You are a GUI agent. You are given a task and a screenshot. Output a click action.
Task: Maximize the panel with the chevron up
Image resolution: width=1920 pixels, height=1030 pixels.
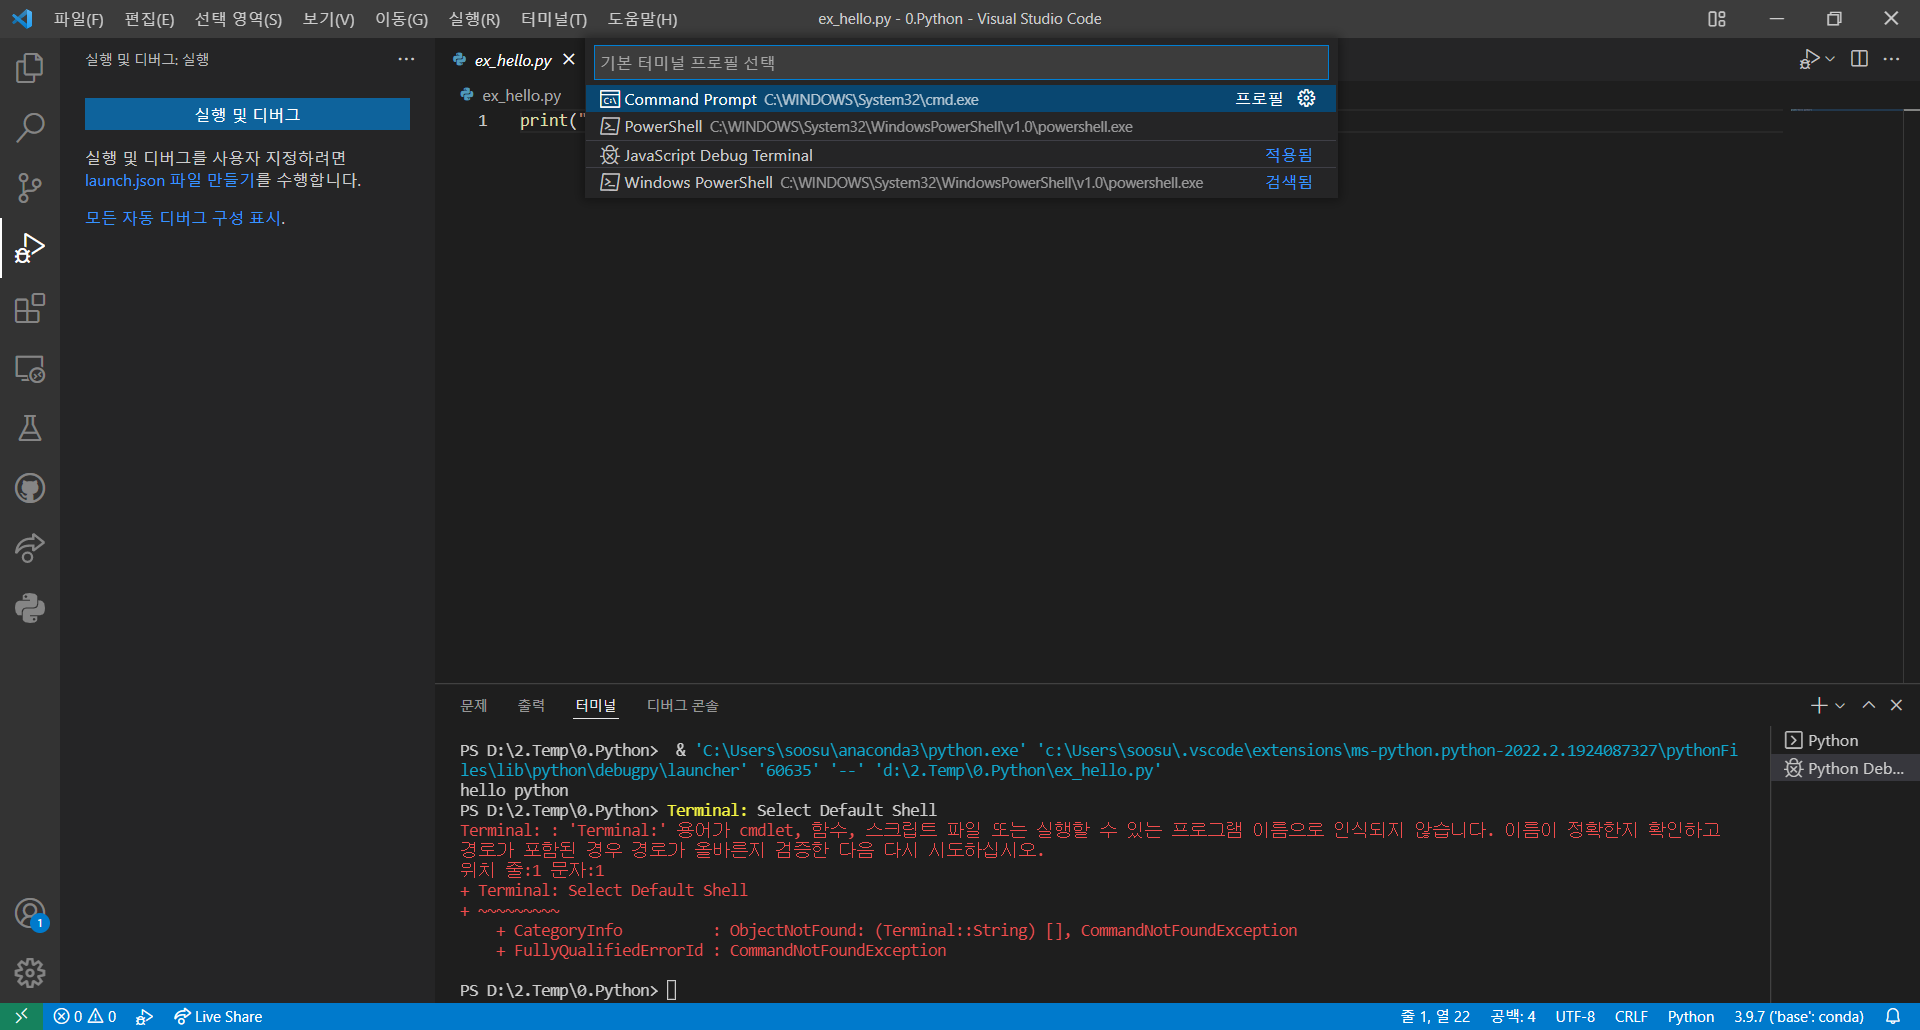1868,705
